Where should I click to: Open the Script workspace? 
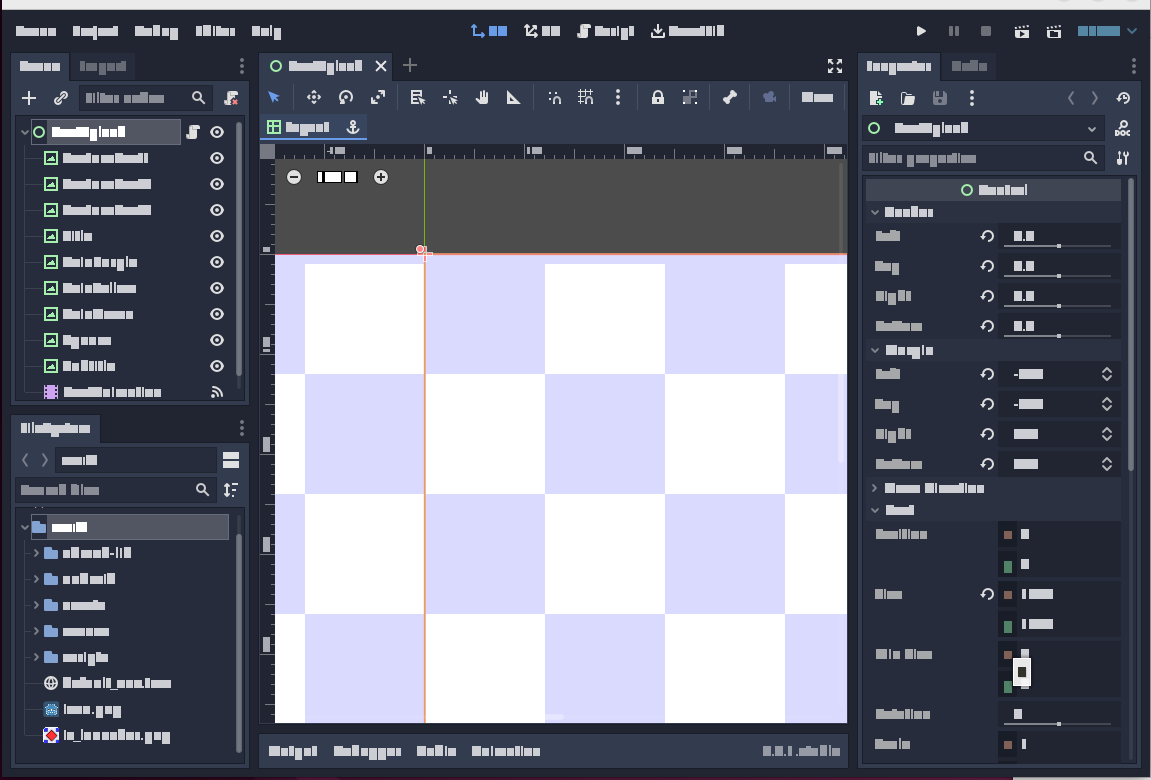point(605,31)
